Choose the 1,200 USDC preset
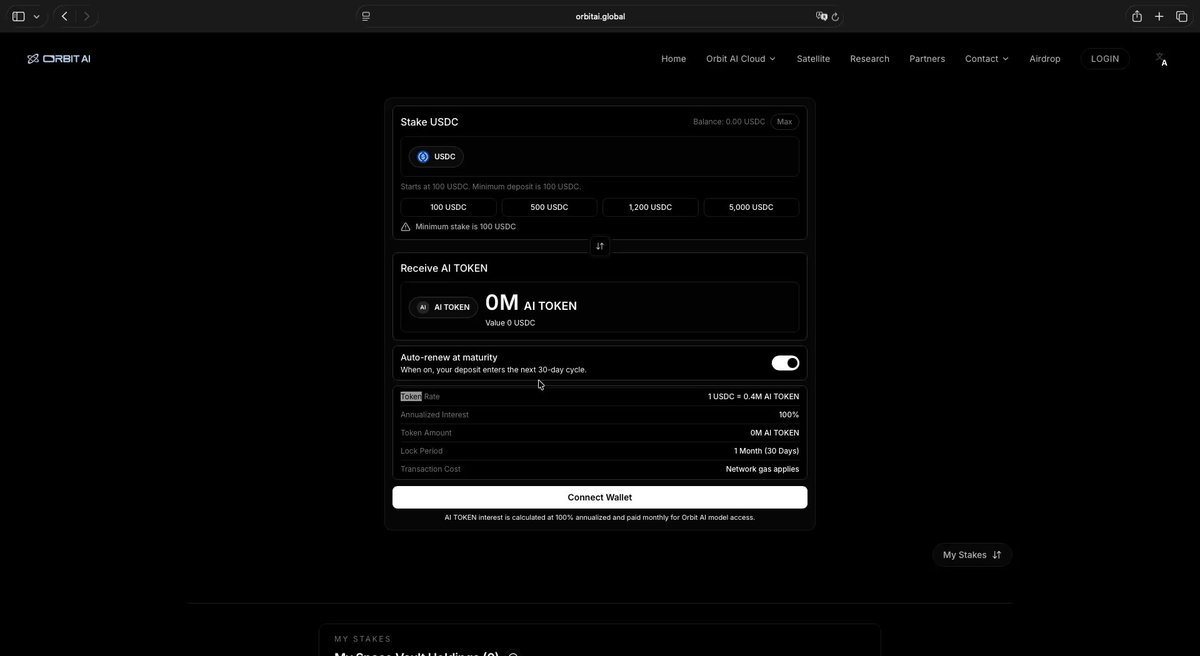This screenshot has height=656, width=1200. pos(650,207)
